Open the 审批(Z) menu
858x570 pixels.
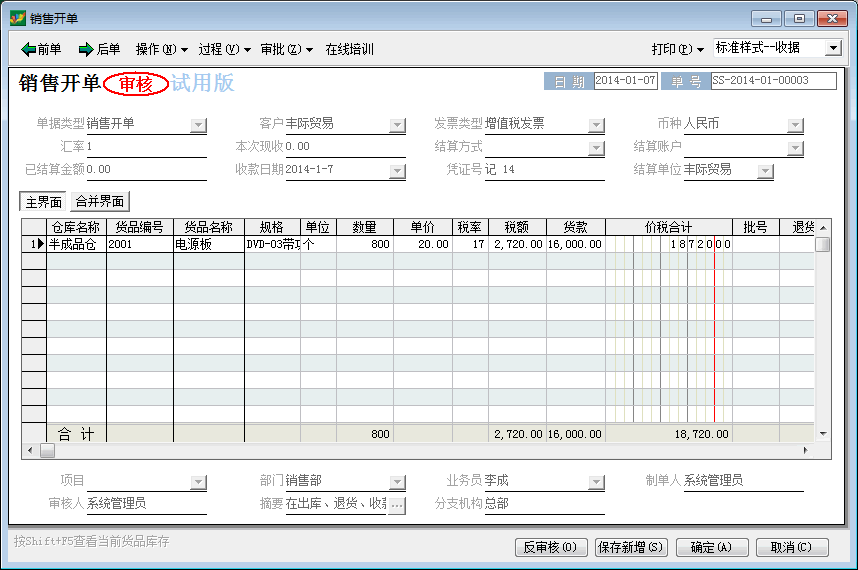(x=287, y=49)
